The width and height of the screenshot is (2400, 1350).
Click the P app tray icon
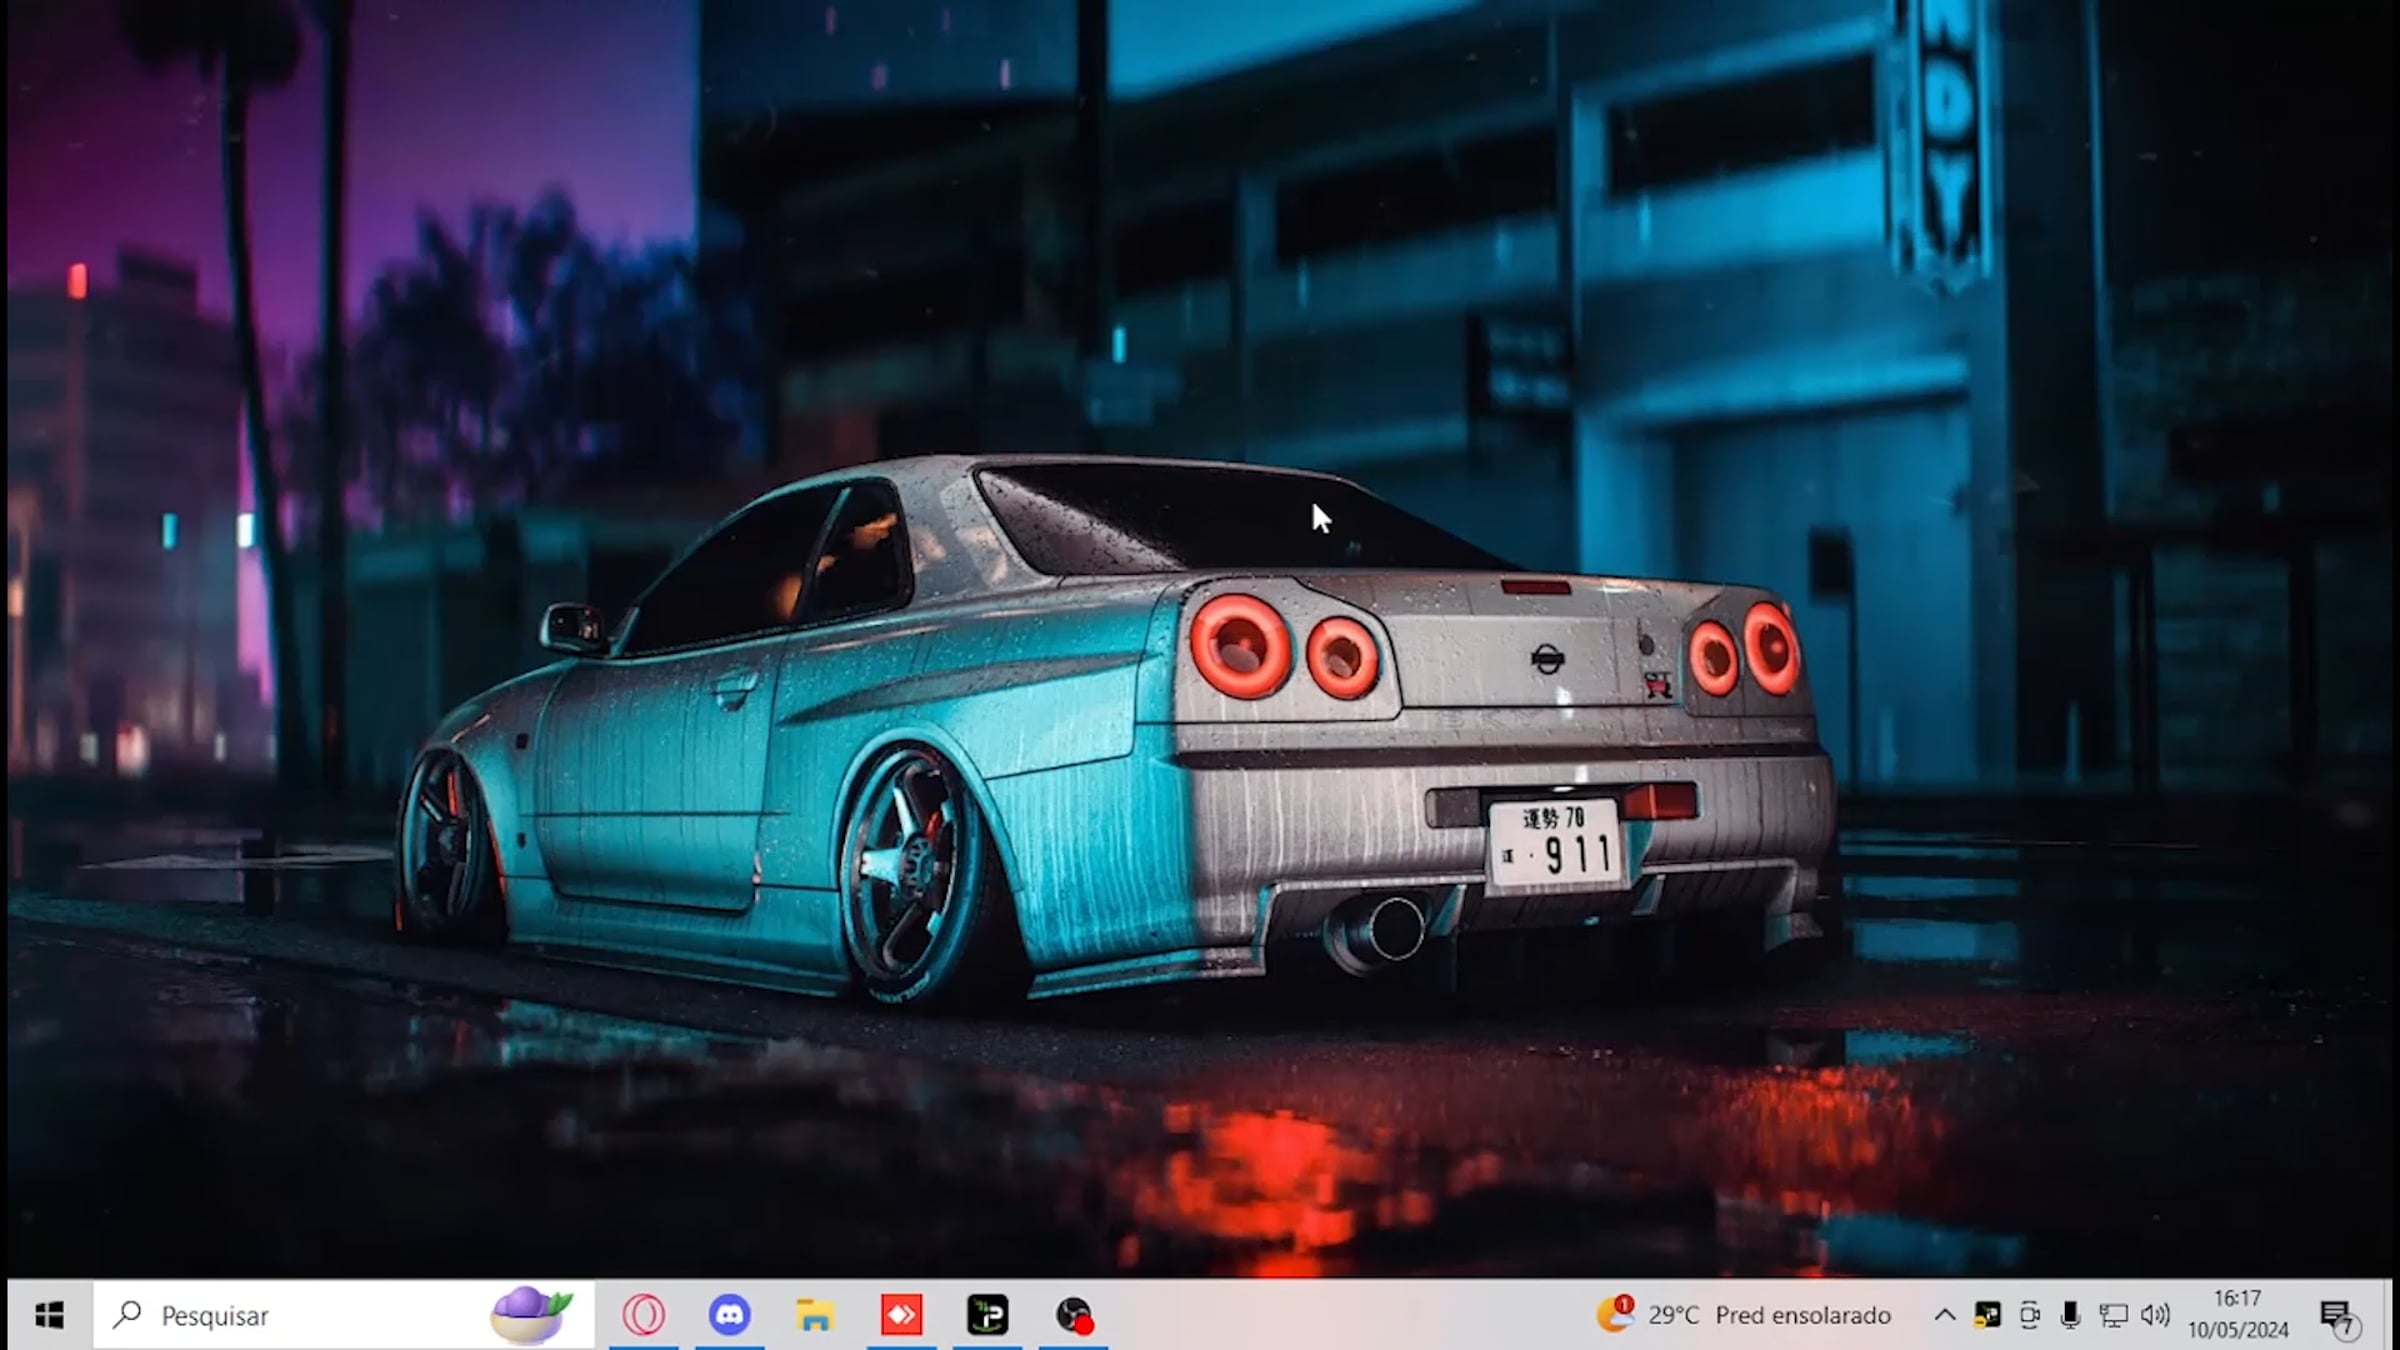point(1987,1315)
